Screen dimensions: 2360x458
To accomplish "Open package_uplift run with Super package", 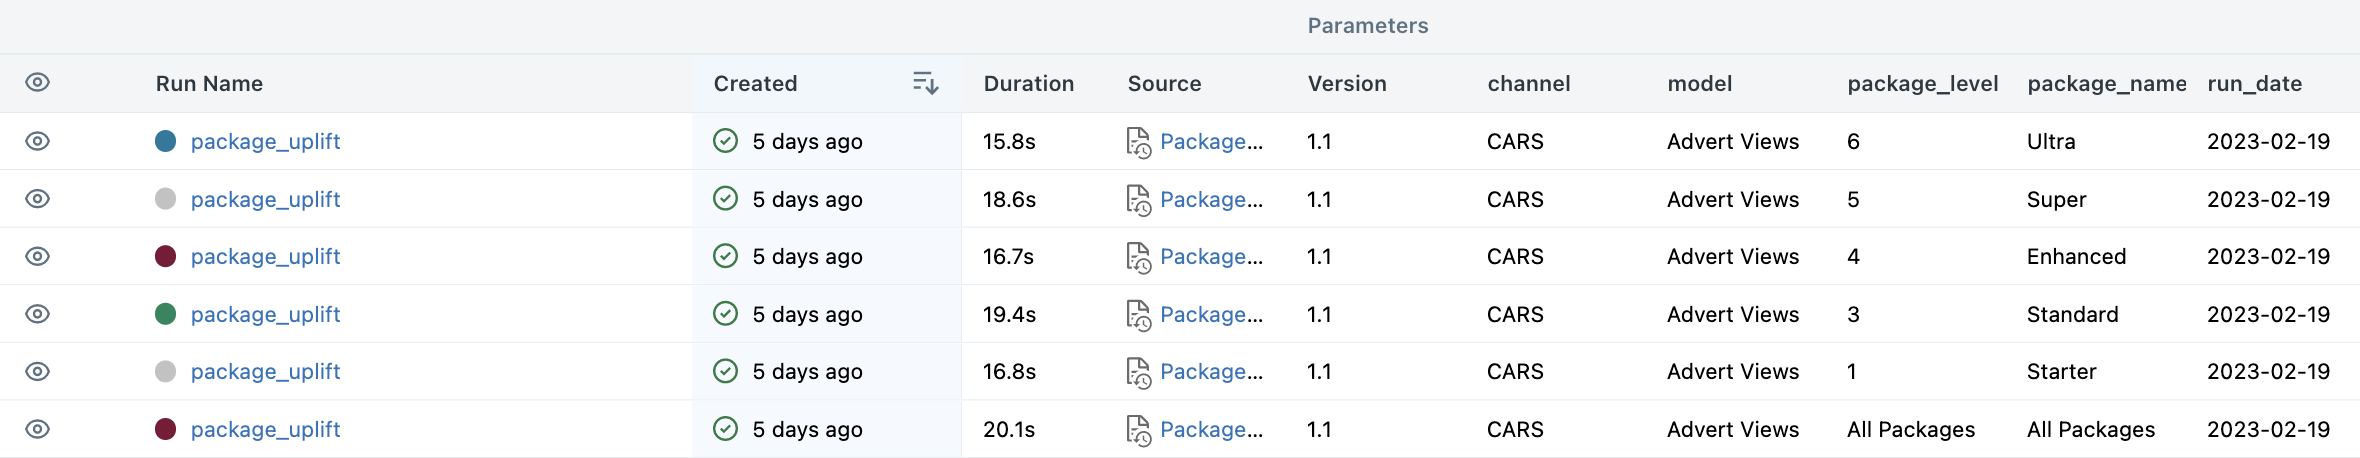I will (x=265, y=200).
